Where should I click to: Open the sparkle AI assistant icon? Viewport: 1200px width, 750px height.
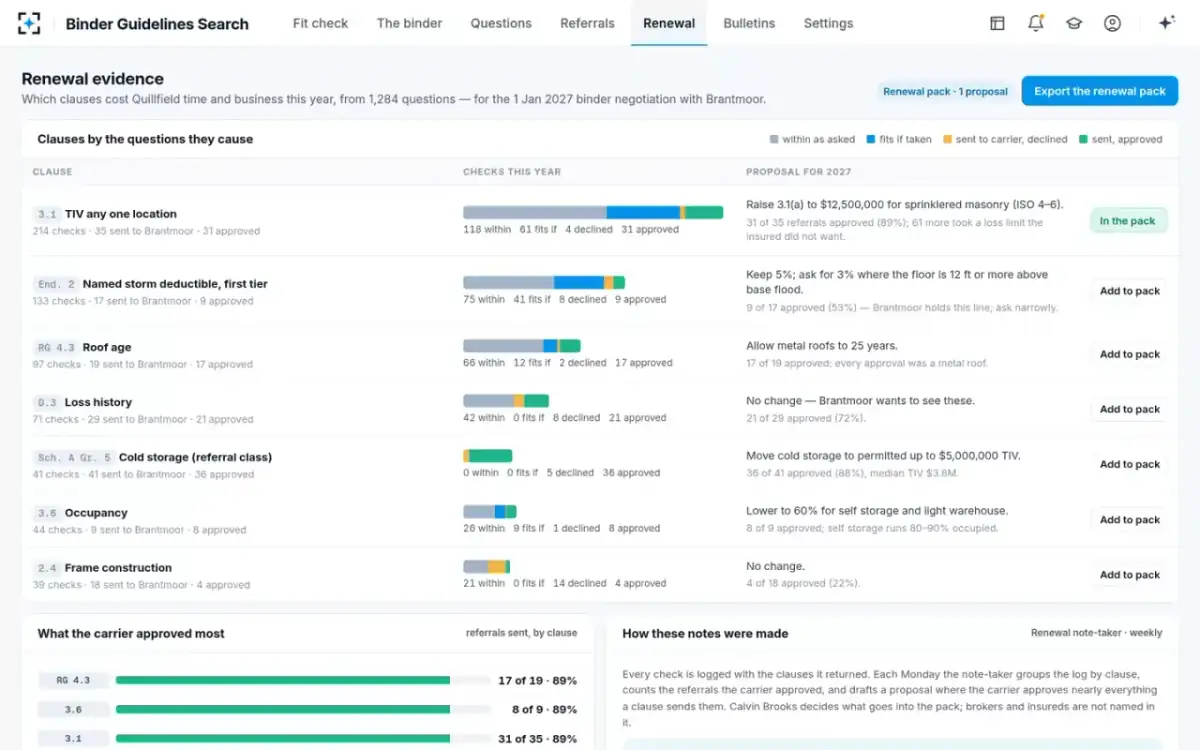[1166, 23]
